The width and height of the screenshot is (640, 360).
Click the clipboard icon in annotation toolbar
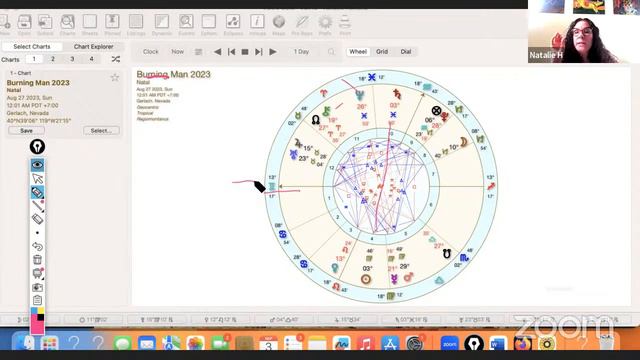coord(37,300)
